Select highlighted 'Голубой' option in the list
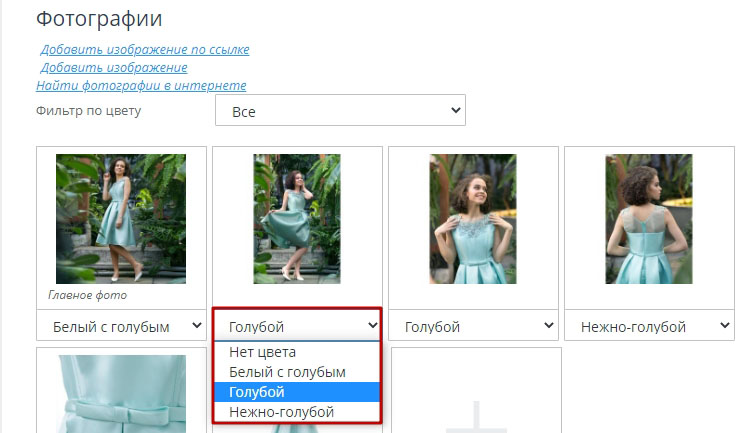This screenshot has height=433, width=740. pos(257,392)
